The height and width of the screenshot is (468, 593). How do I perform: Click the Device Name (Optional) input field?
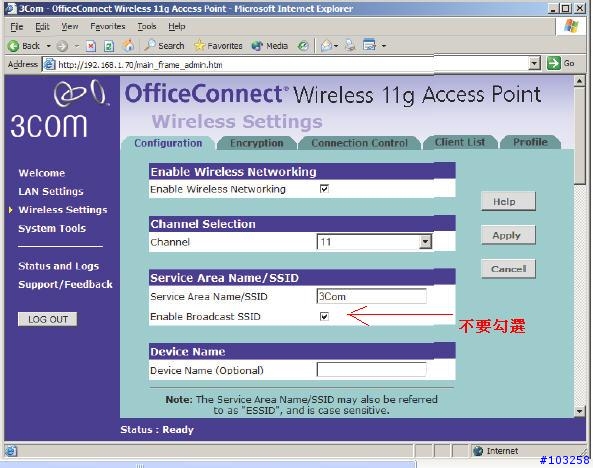click(x=371, y=370)
